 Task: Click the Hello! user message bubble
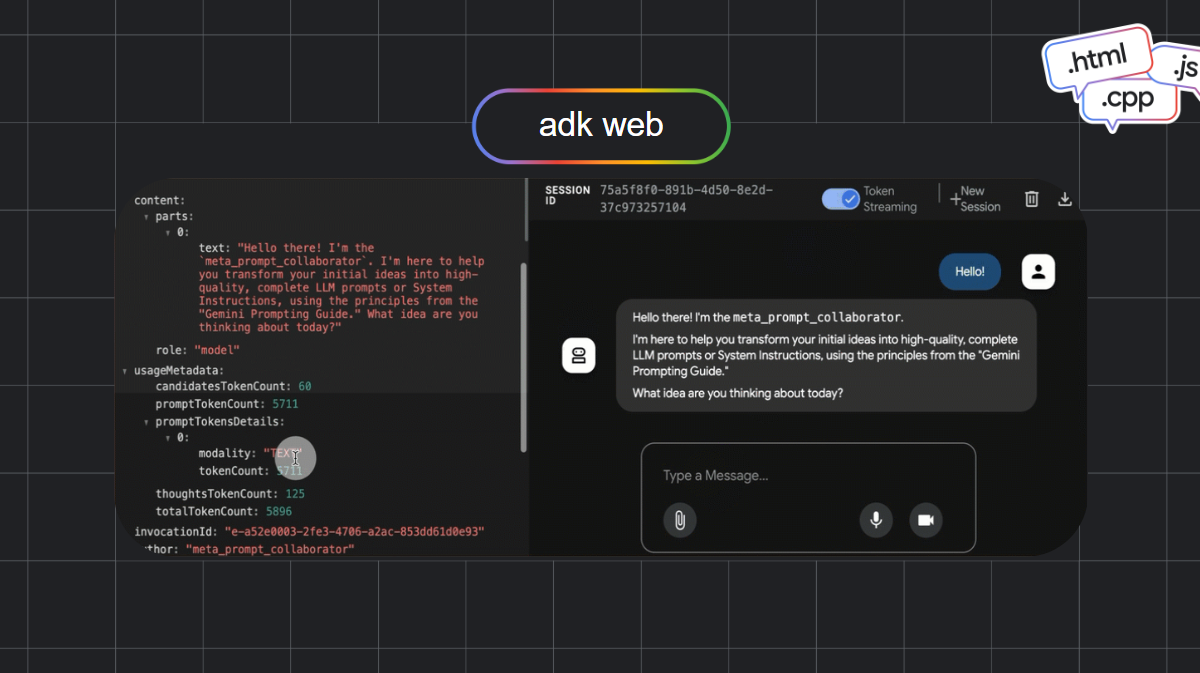pyautogui.click(x=968, y=271)
